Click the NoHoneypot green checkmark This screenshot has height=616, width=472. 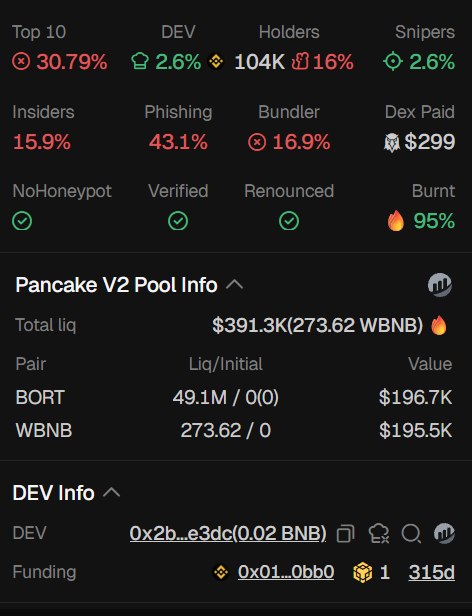tap(22, 221)
